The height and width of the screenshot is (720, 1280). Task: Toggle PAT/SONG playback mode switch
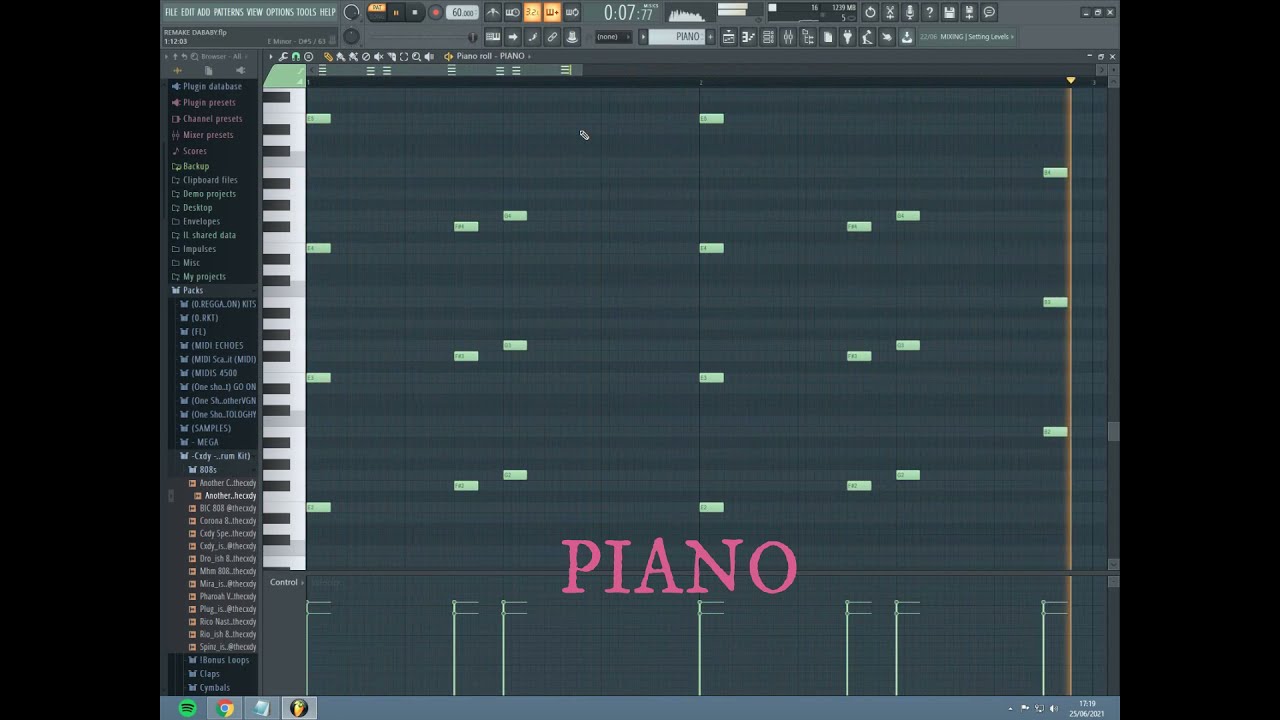(377, 12)
